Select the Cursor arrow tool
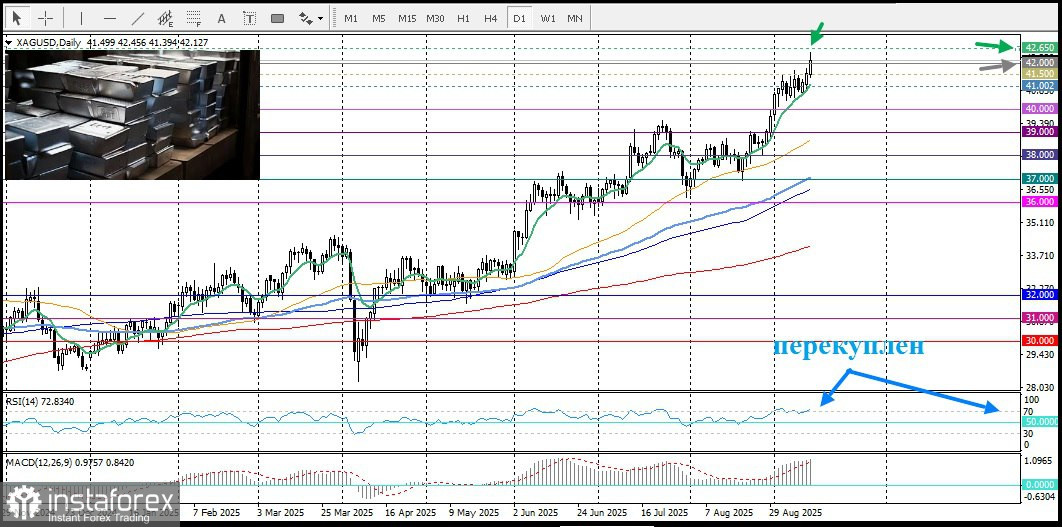1062x527 pixels. (17, 18)
